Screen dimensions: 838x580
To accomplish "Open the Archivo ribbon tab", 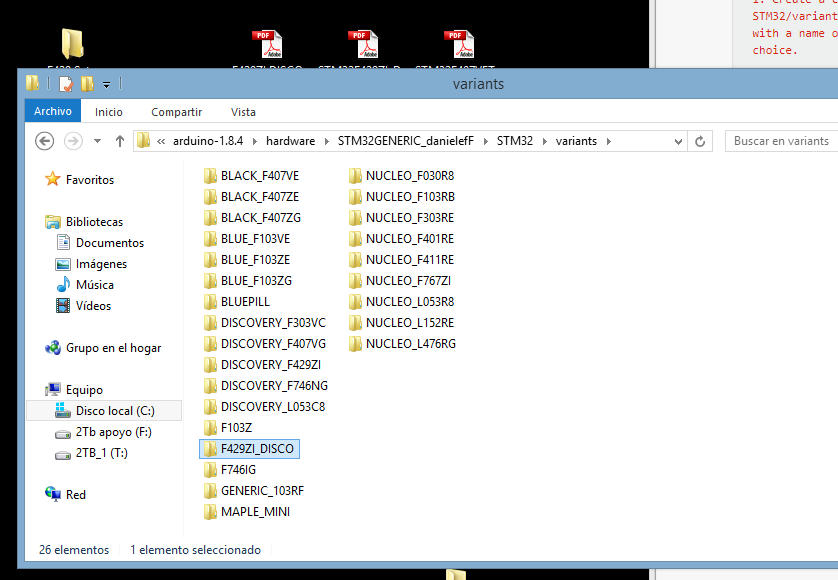I will click(53, 111).
